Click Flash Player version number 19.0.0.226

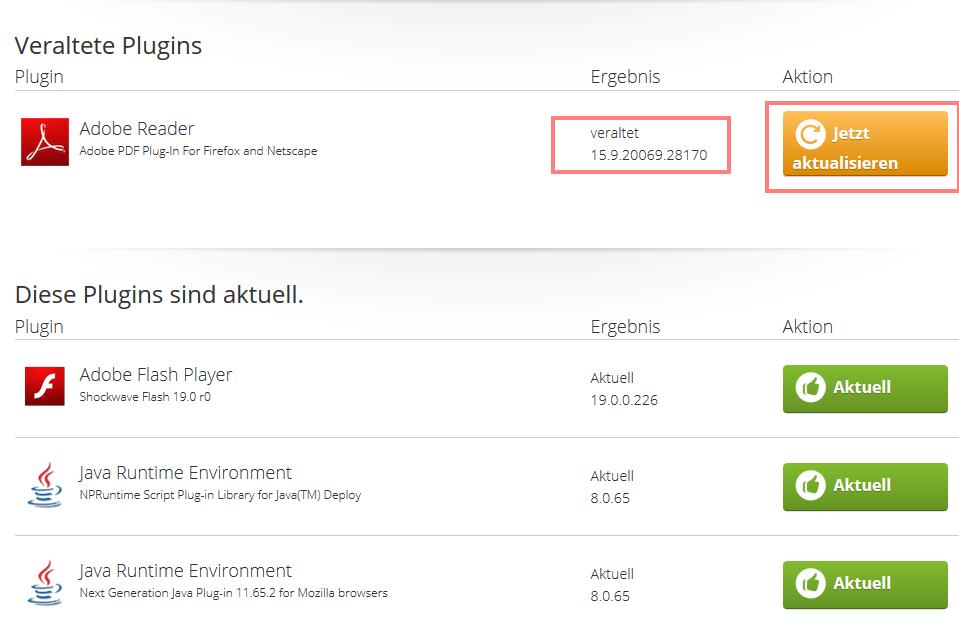tap(624, 400)
